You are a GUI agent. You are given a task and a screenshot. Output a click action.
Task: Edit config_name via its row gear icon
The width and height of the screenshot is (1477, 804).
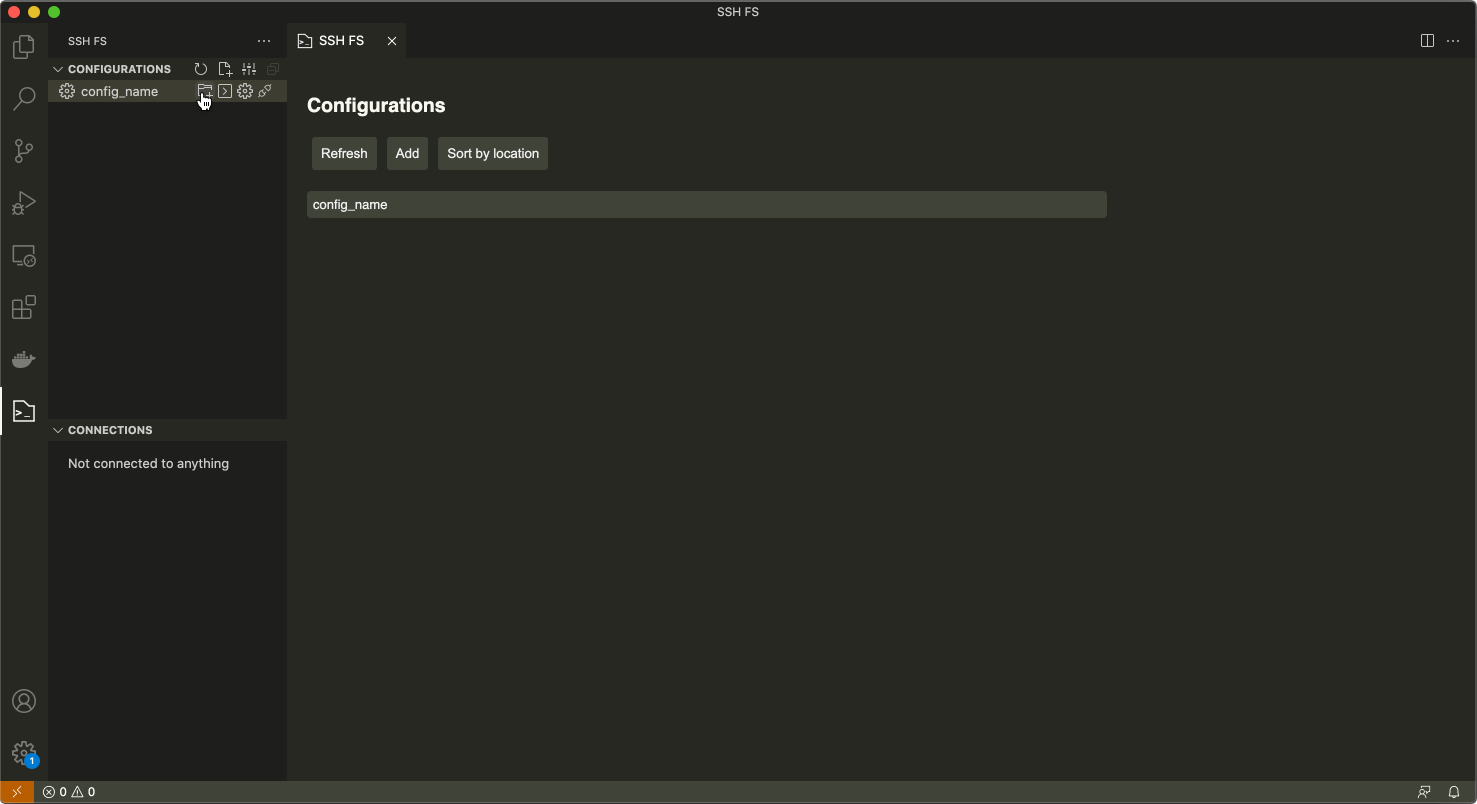pyautogui.click(x=245, y=91)
